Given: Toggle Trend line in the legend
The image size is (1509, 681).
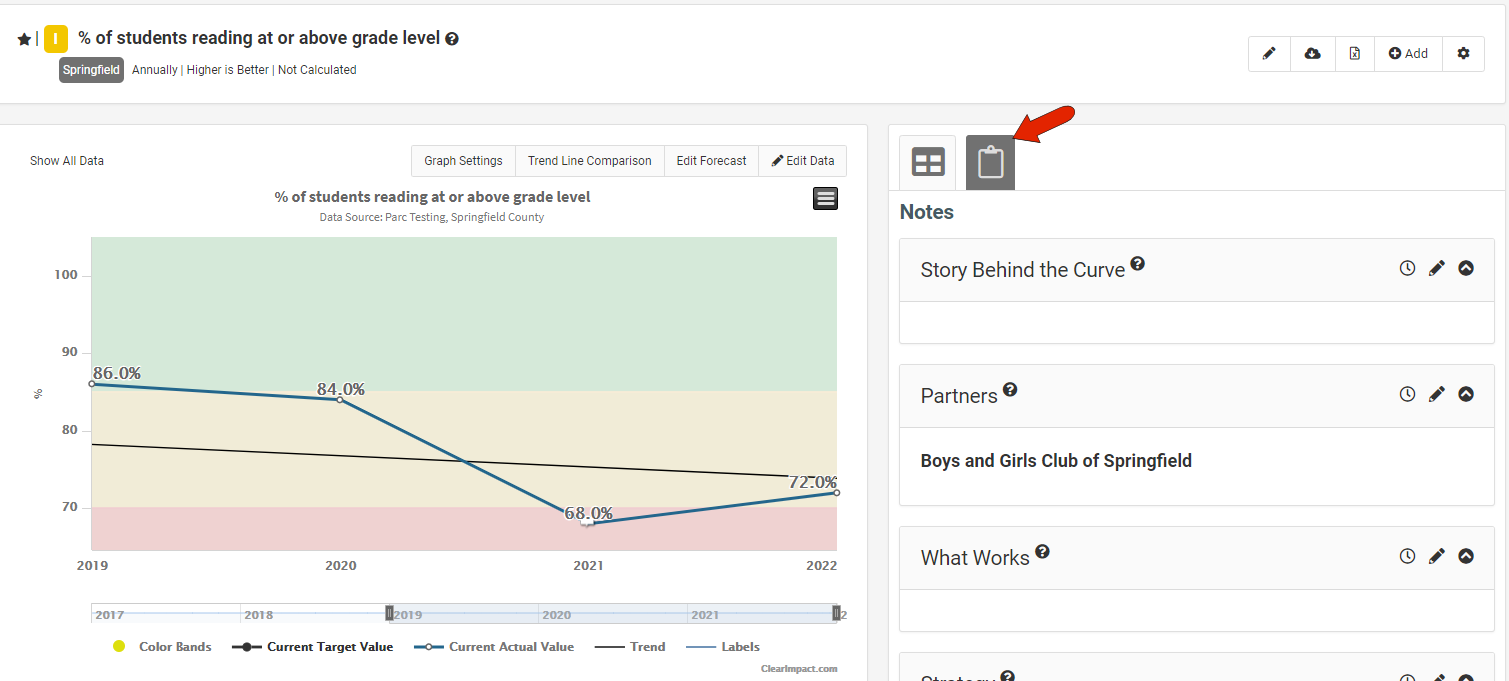Looking at the screenshot, I should (630, 647).
